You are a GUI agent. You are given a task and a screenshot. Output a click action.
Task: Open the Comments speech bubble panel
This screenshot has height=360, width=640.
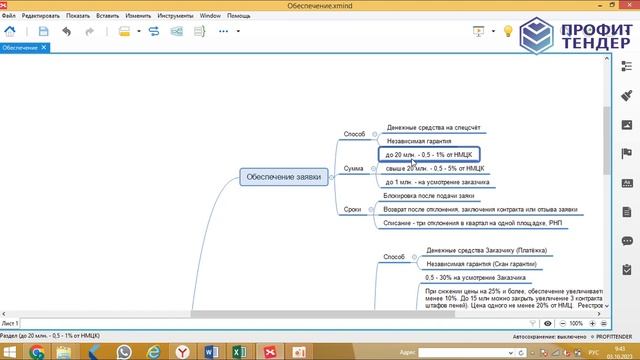pyautogui.click(x=627, y=241)
